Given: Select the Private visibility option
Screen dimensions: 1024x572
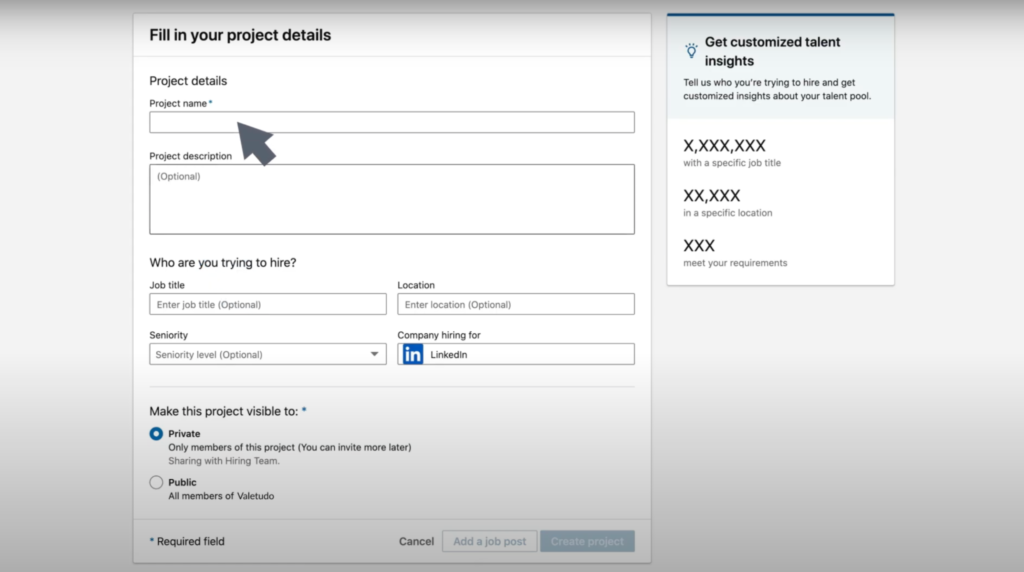Looking at the screenshot, I should pos(156,434).
